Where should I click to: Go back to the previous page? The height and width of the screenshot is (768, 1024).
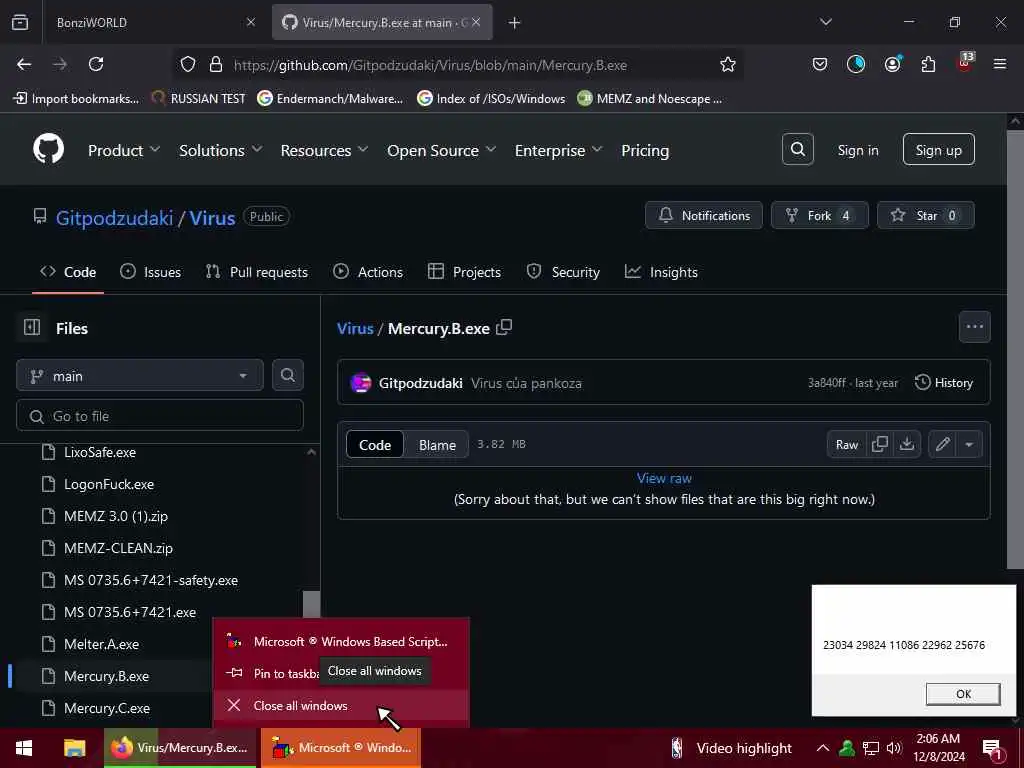point(24,64)
